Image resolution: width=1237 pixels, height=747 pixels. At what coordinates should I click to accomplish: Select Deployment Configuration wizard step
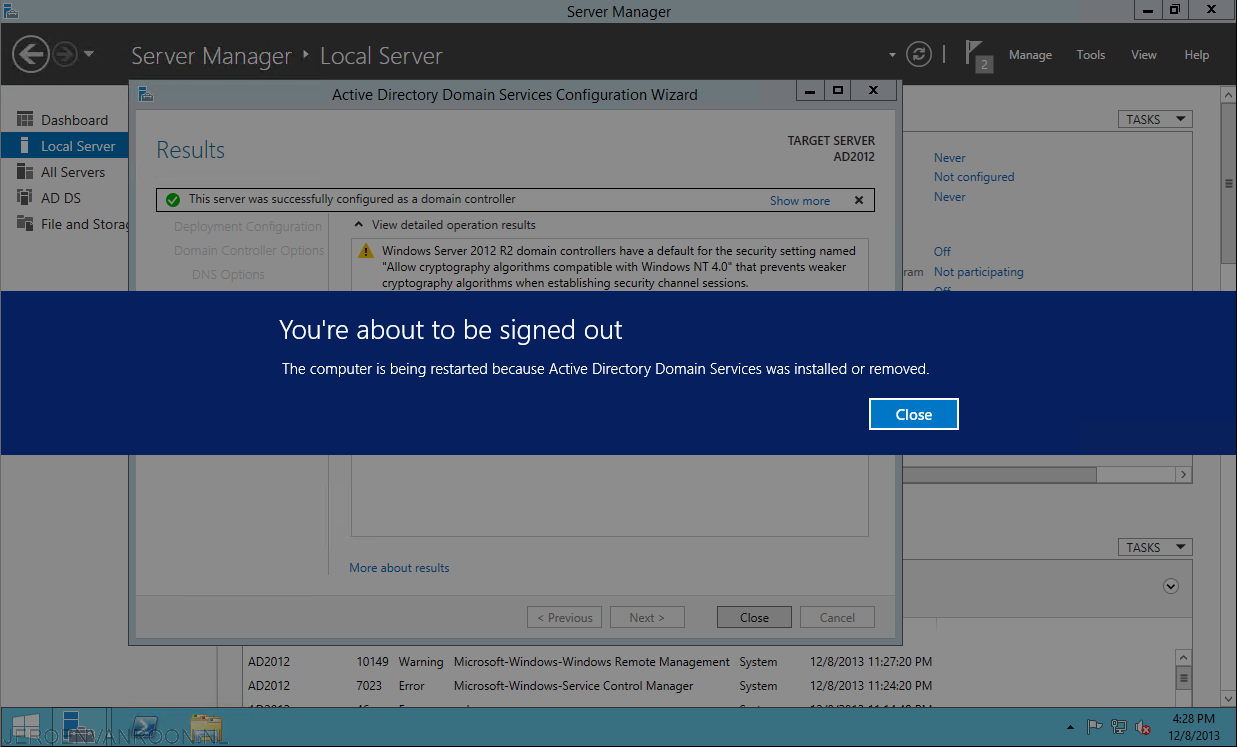coord(248,227)
